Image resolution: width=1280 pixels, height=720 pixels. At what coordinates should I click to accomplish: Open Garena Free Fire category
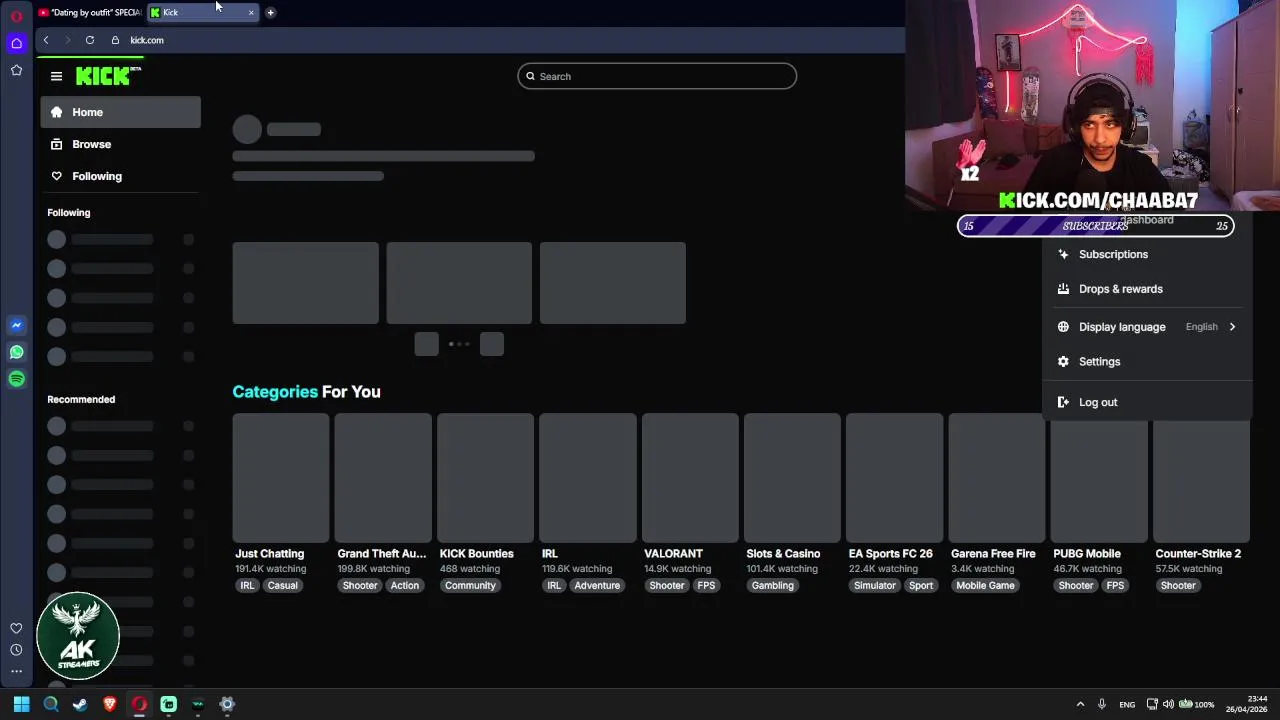(996, 478)
